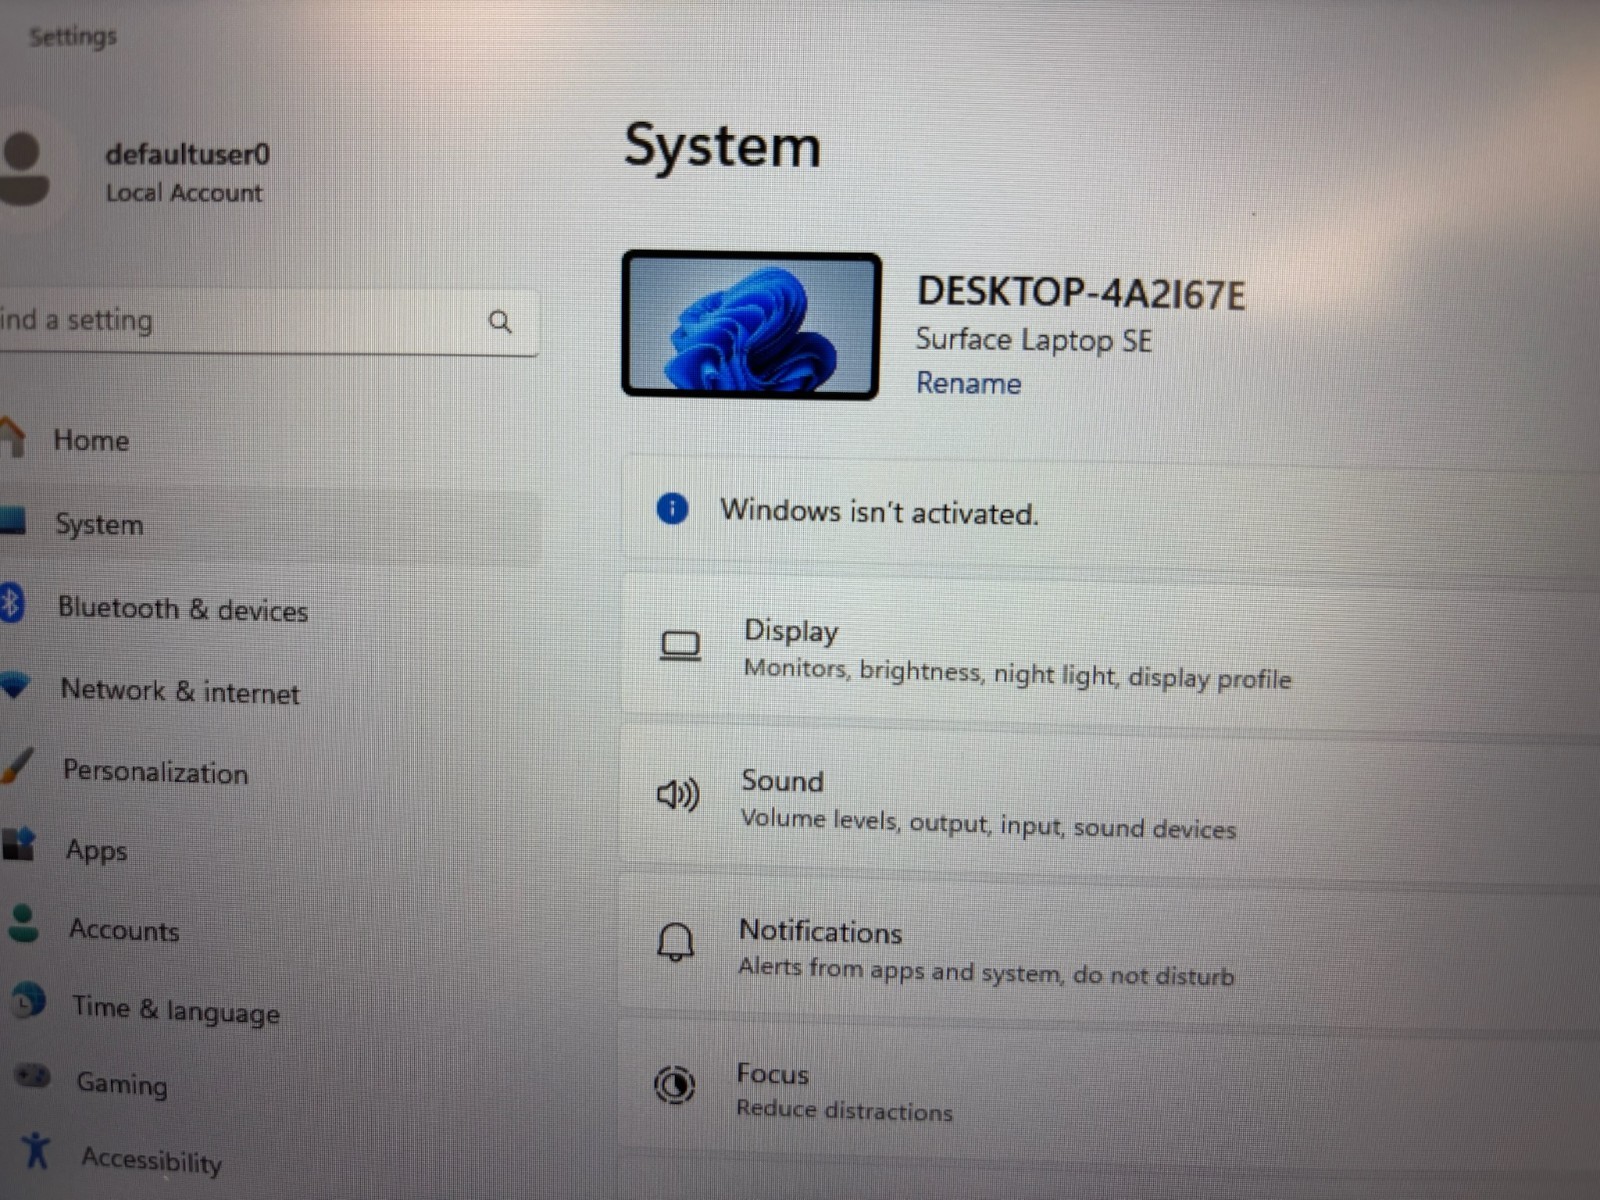The height and width of the screenshot is (1200, 1600).
Task: Click the Personalization paintbrush icon
Action: pyautogui.click(x=18, y=766)
